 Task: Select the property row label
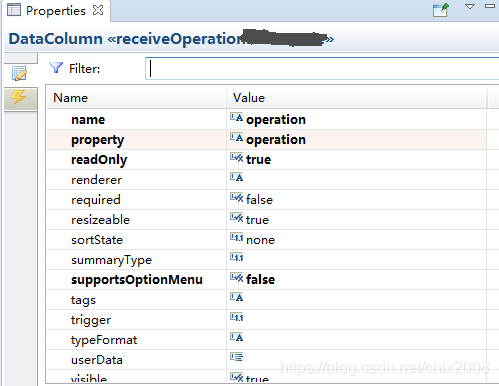click(x=97, y=140)
